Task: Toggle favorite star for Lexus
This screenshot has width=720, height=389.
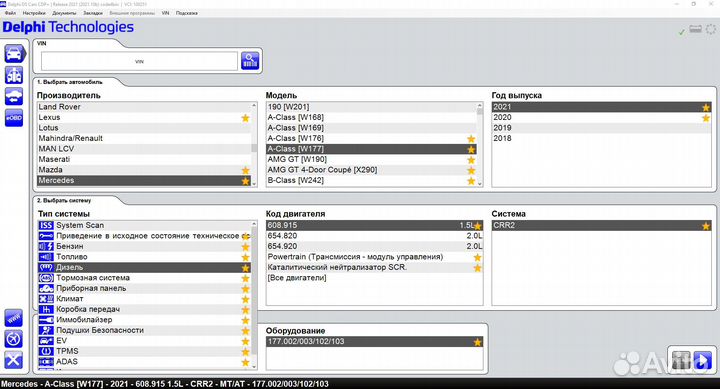Action: (245, 118)
